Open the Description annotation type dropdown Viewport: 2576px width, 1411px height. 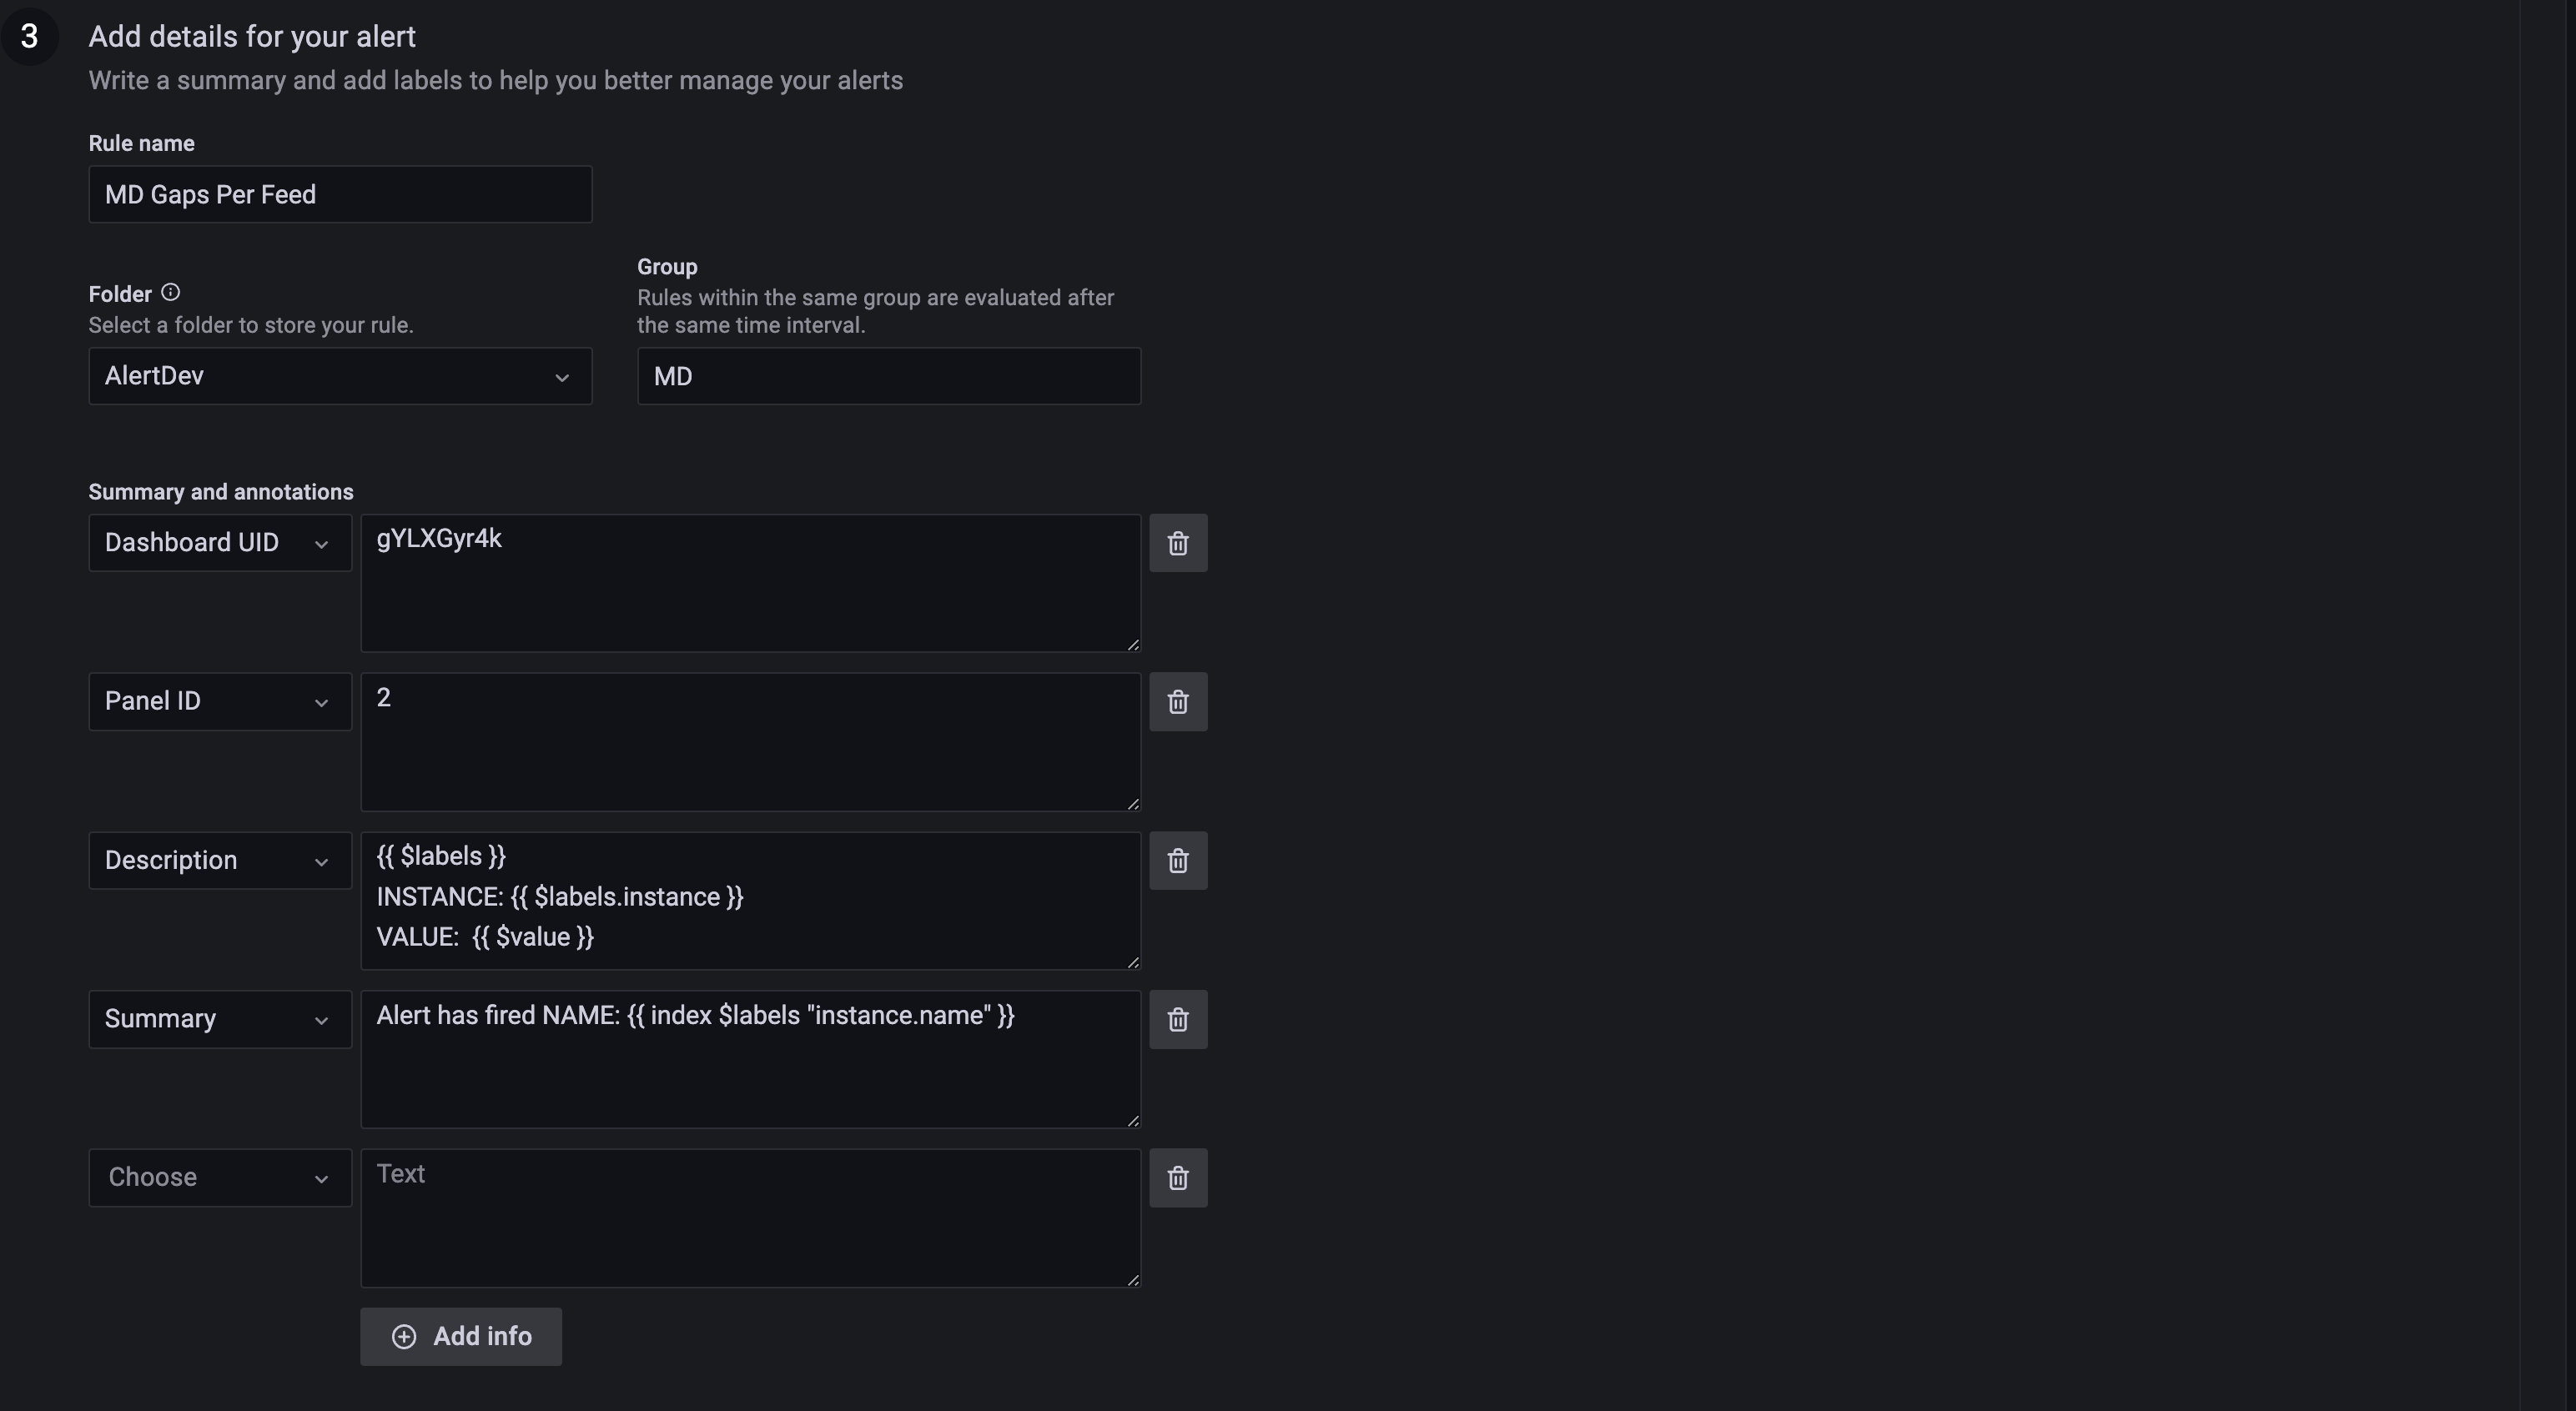(220, 861)
